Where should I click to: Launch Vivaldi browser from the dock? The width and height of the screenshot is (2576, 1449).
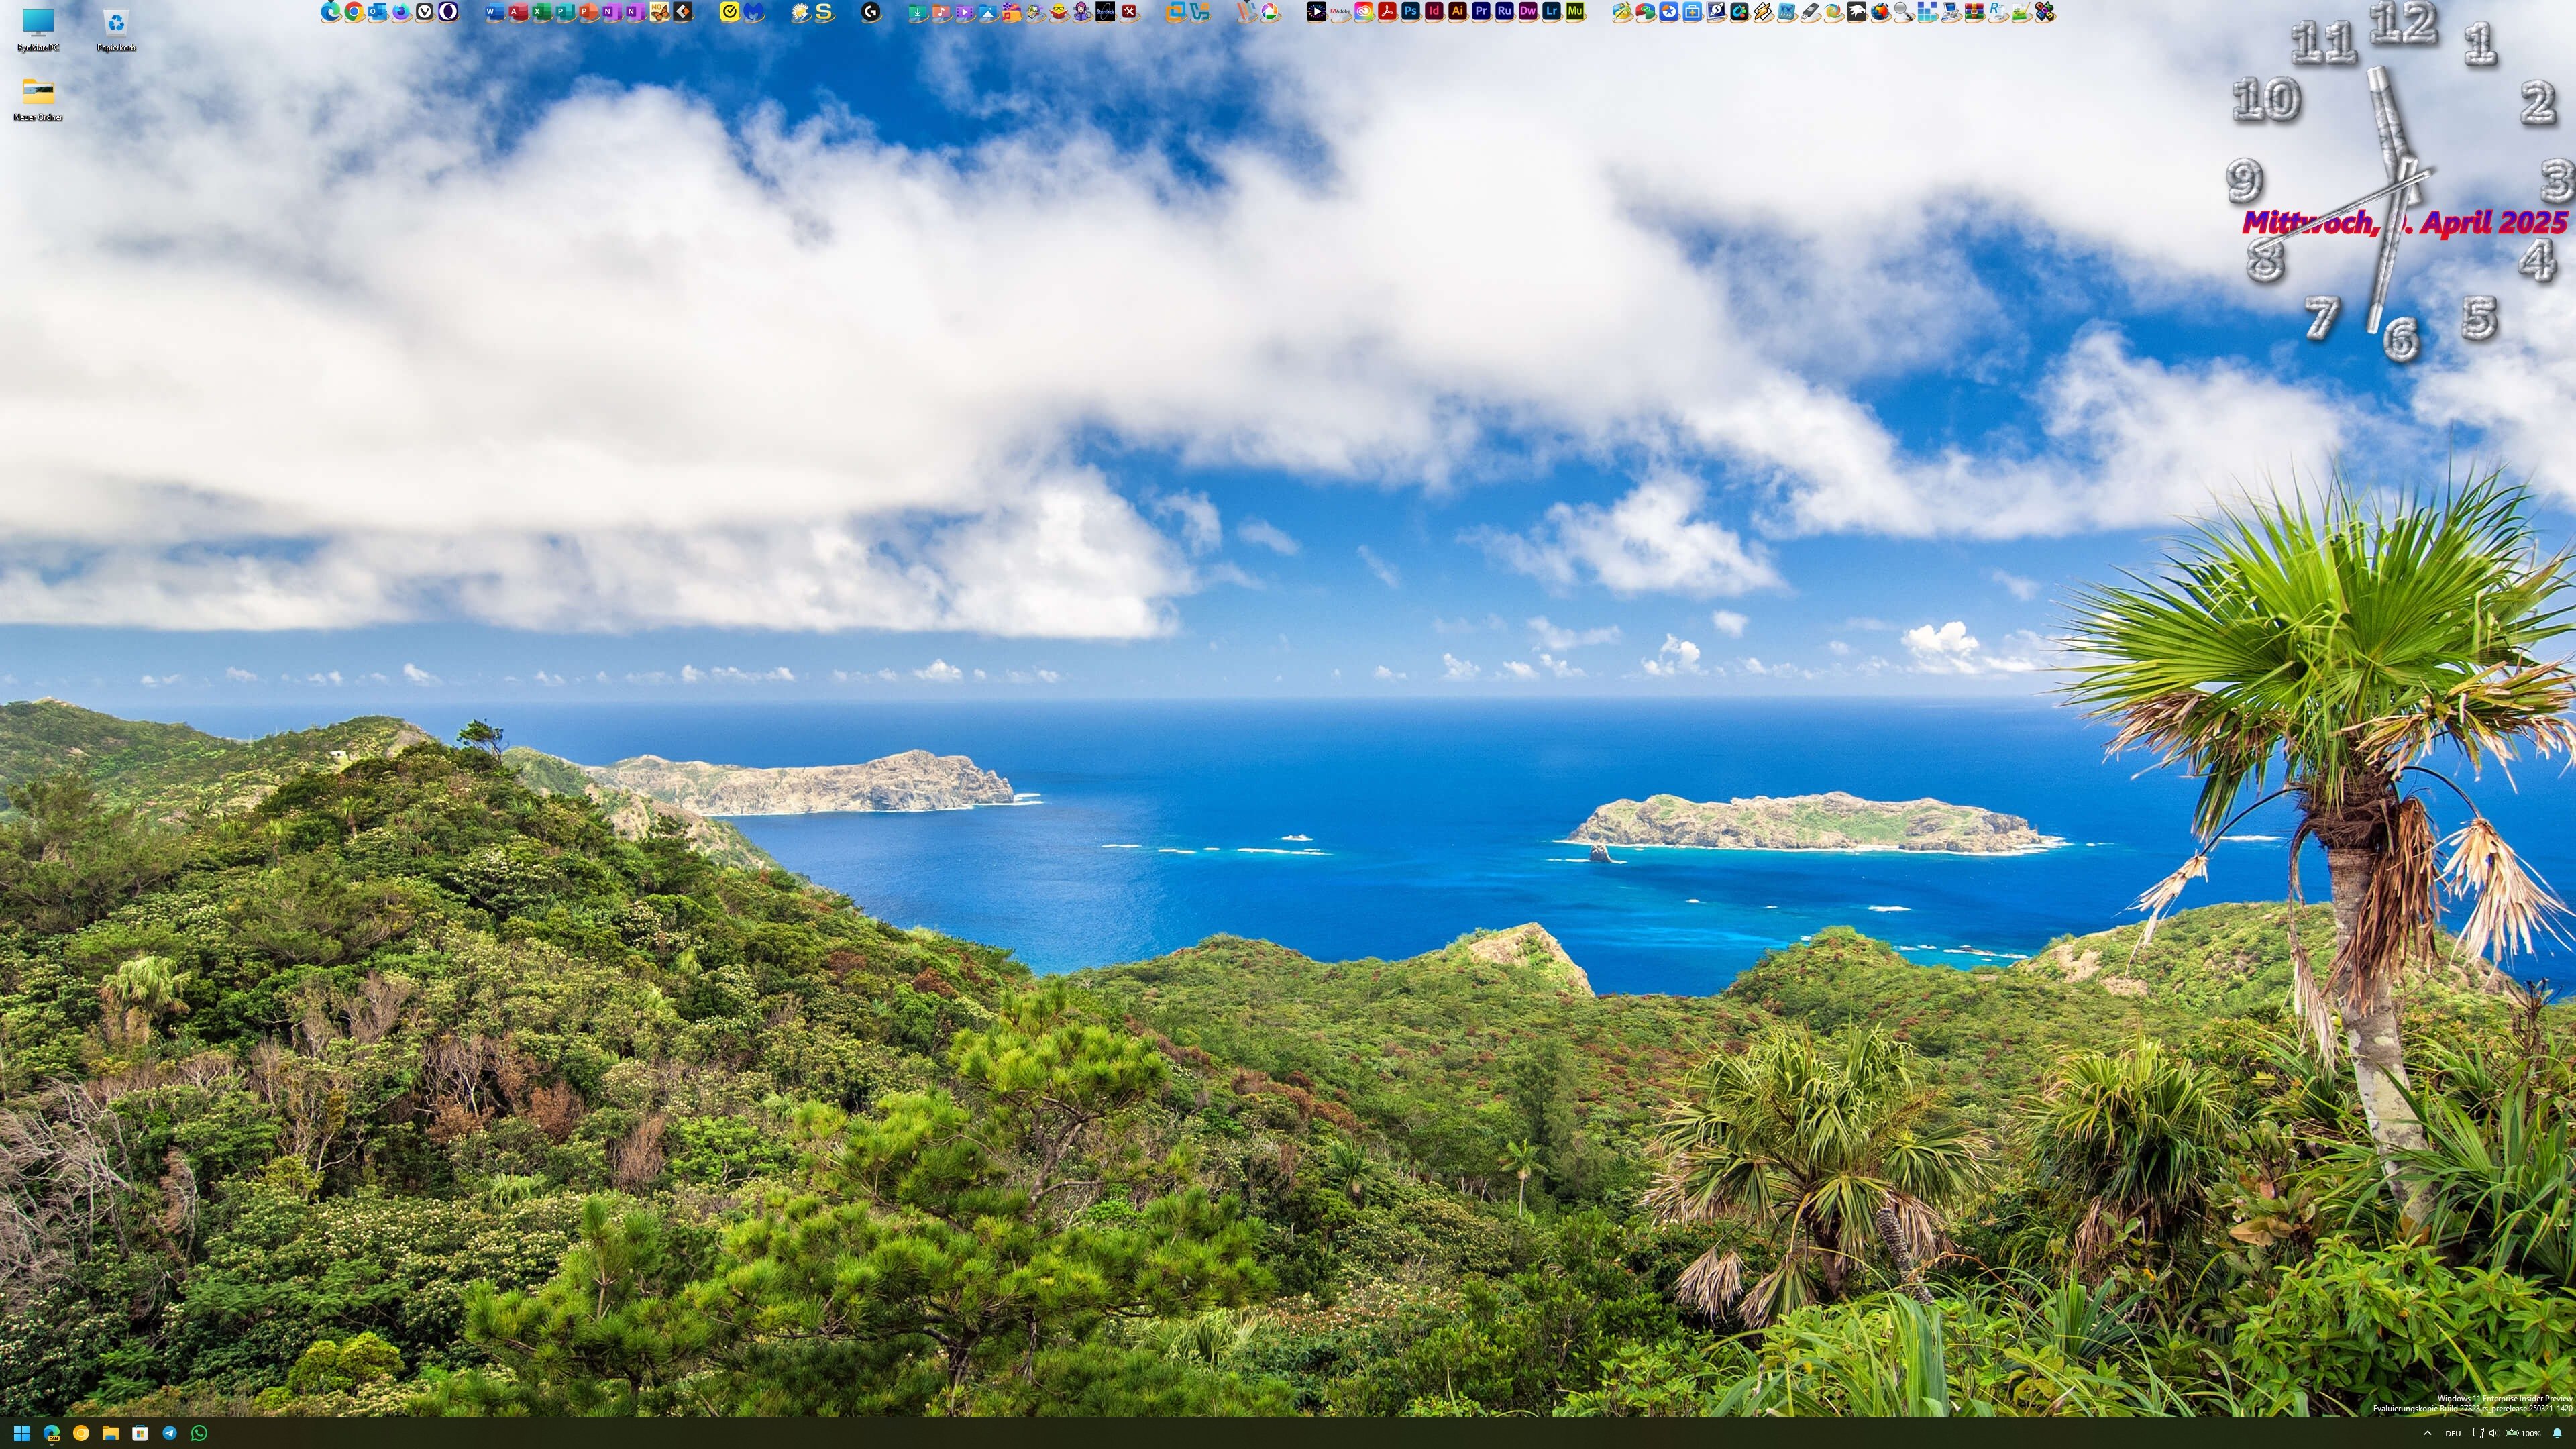(425, 12)
